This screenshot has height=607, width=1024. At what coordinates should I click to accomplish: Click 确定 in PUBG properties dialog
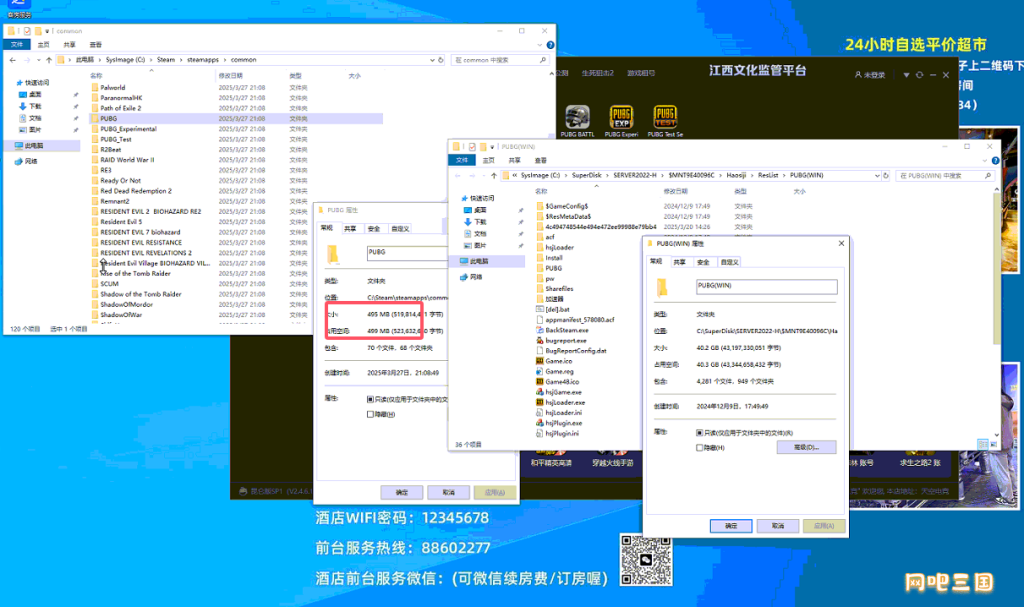pos(402,492)
